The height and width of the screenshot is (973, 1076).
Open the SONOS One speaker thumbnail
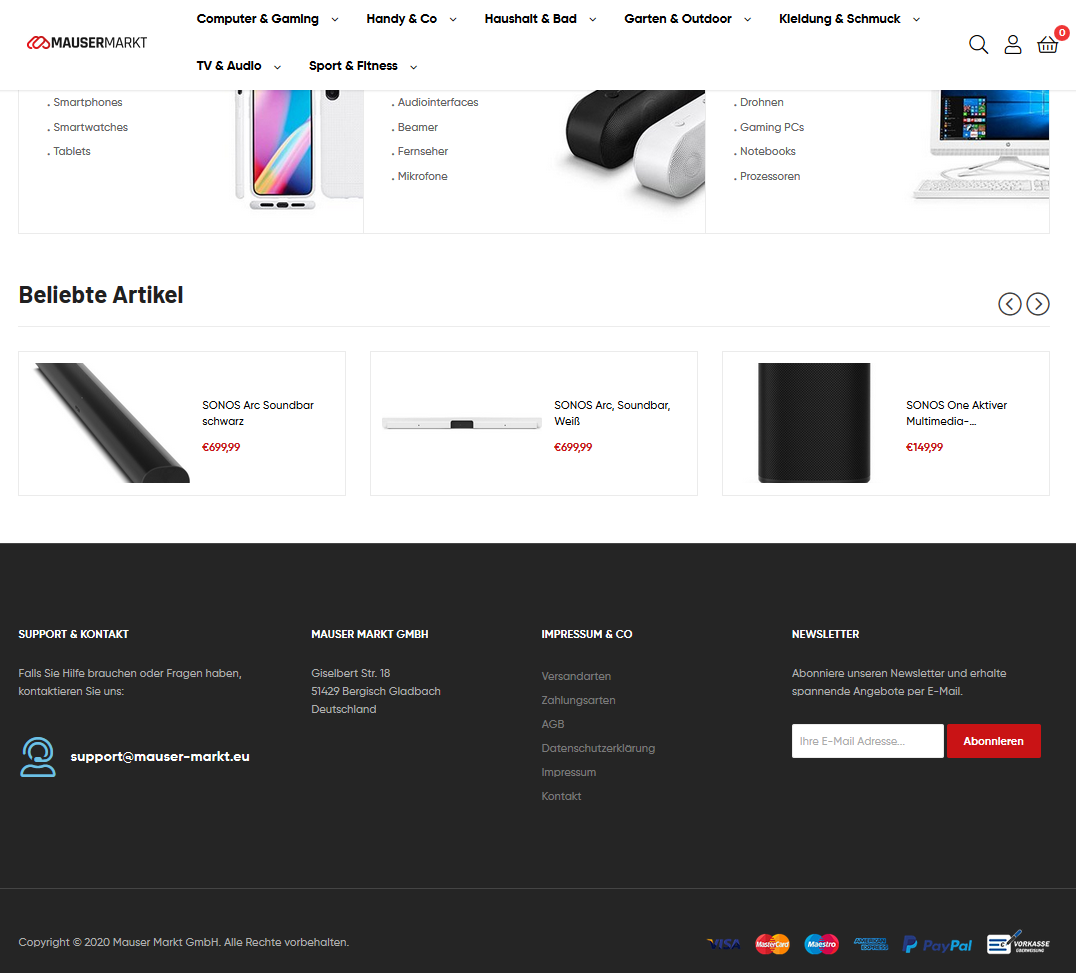point(813,423)
